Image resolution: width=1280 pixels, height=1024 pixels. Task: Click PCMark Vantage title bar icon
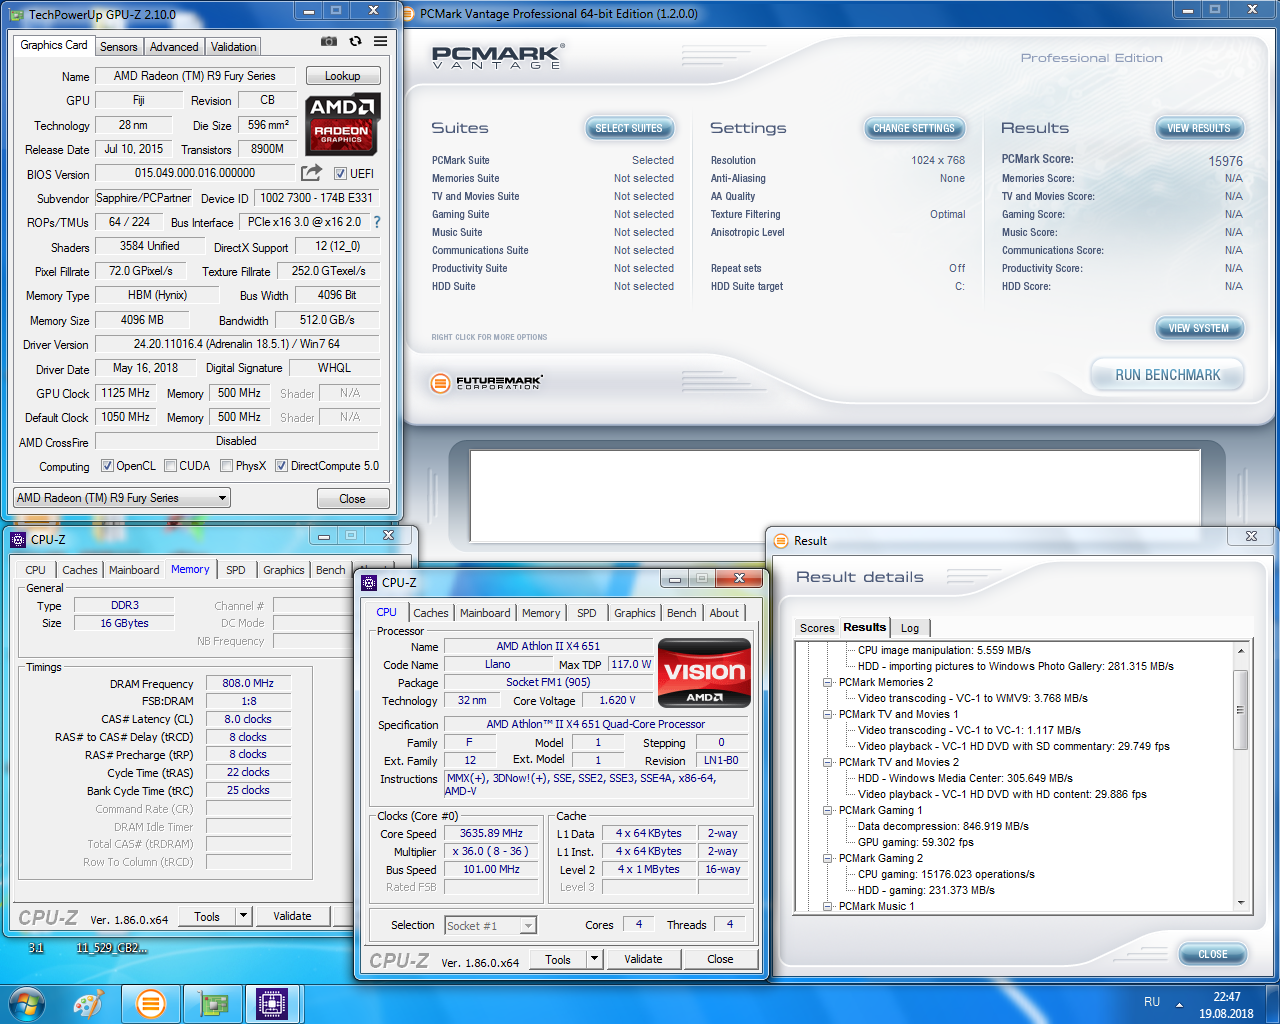(x=409, y=14)
